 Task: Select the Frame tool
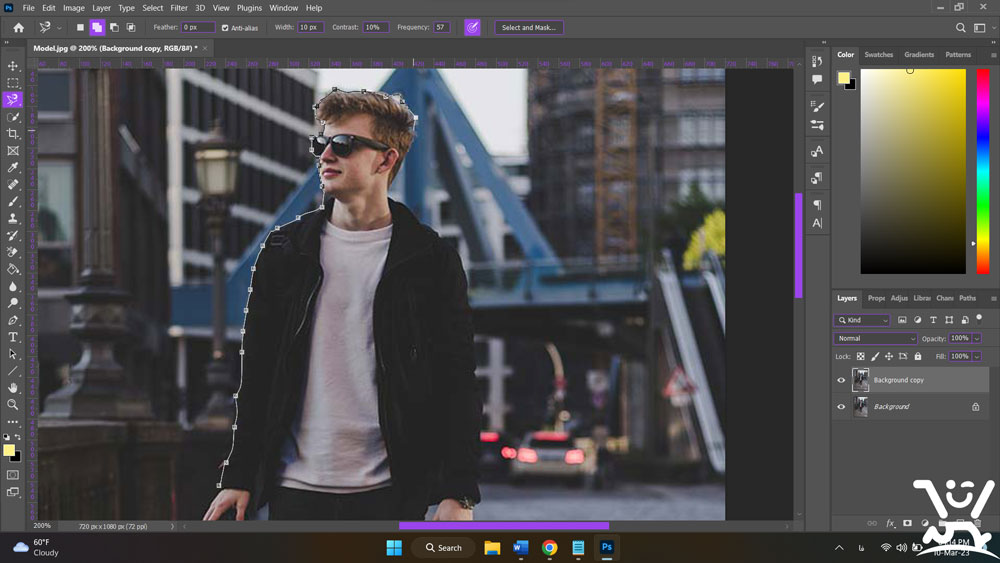pyautogui.click(x=13, y=150)
